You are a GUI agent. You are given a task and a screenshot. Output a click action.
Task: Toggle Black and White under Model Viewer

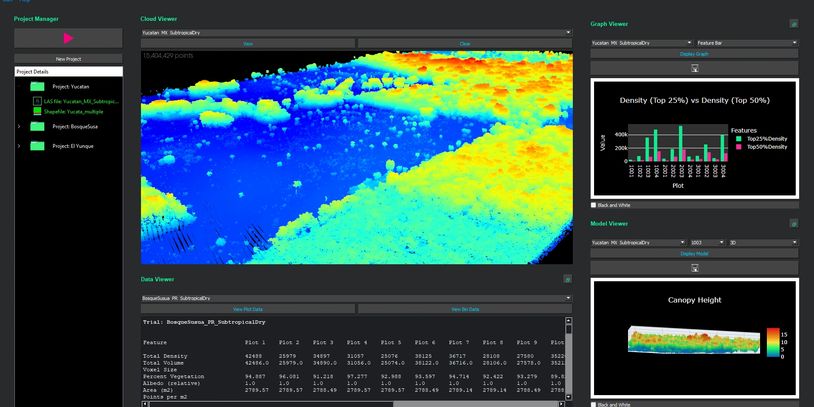(595, 404)
